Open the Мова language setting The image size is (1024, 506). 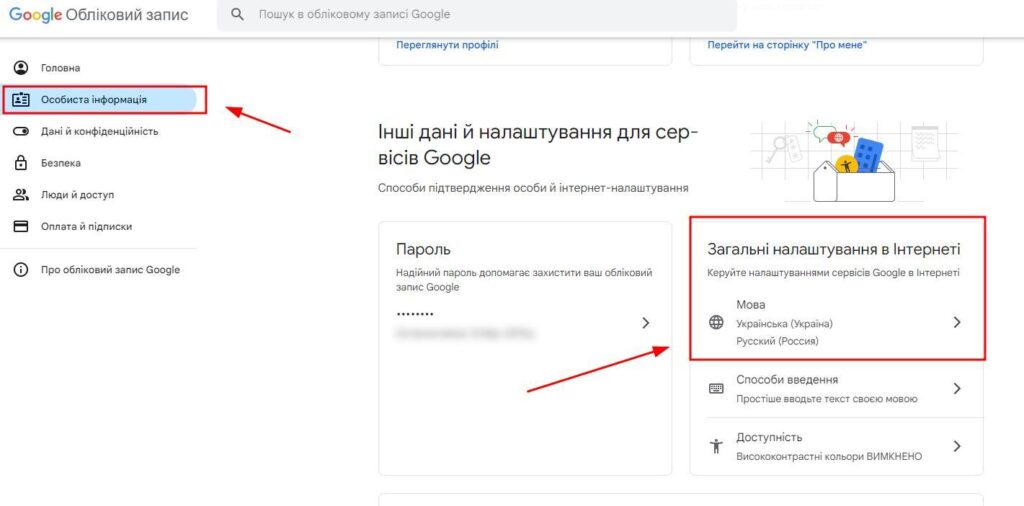[x=837, y=323]
